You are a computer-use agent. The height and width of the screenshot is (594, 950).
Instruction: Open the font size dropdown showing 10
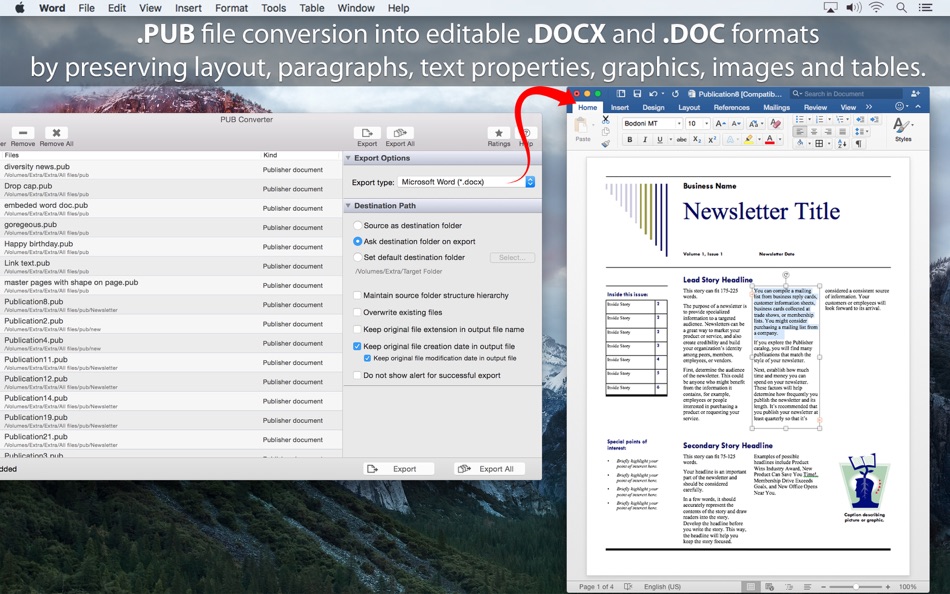point(706,124)
